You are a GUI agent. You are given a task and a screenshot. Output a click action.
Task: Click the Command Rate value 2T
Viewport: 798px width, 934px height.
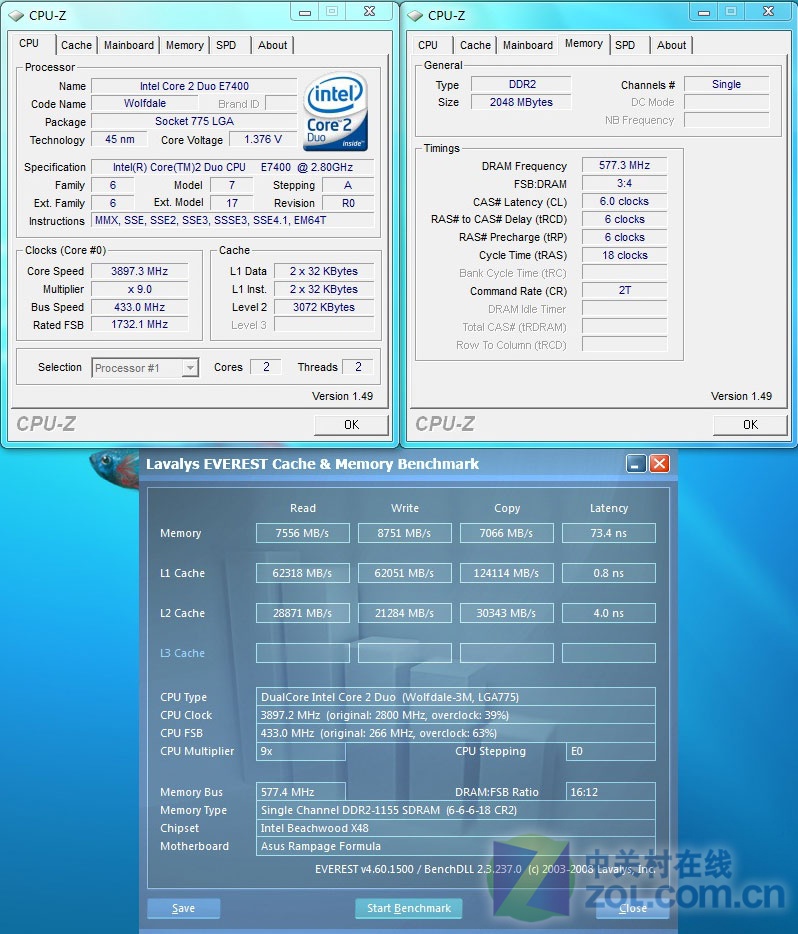click(x=624, y=291)
